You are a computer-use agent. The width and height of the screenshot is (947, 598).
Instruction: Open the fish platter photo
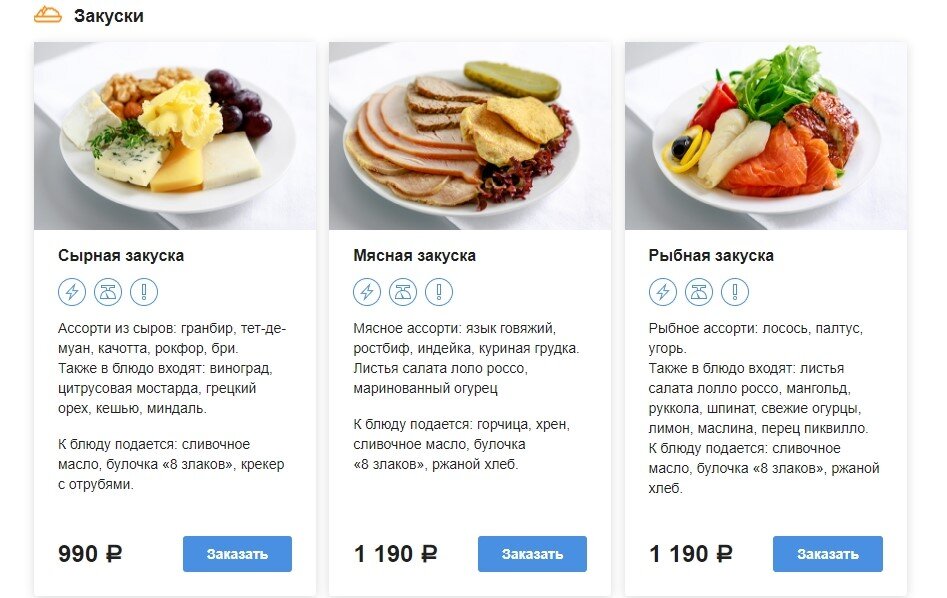pos(766,136)
